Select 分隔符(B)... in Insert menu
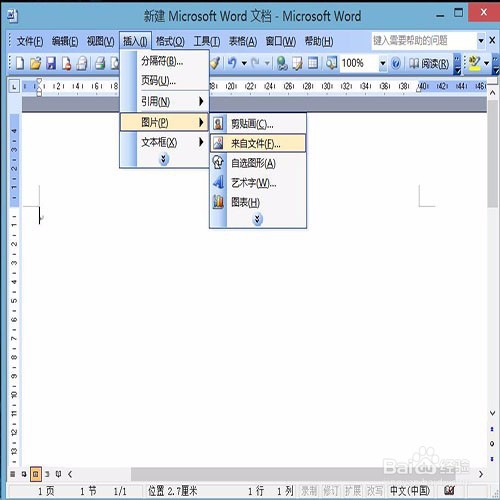Viewport: 500px width, 500px height. point(164,61)
